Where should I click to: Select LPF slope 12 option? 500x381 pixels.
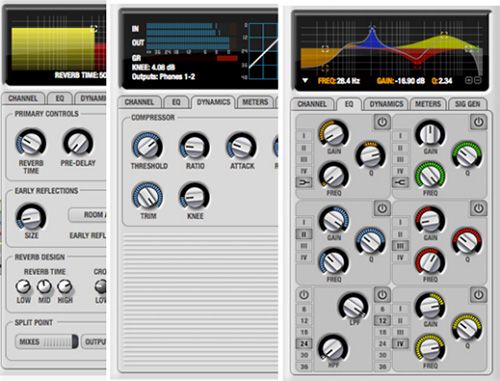point(383,321)
